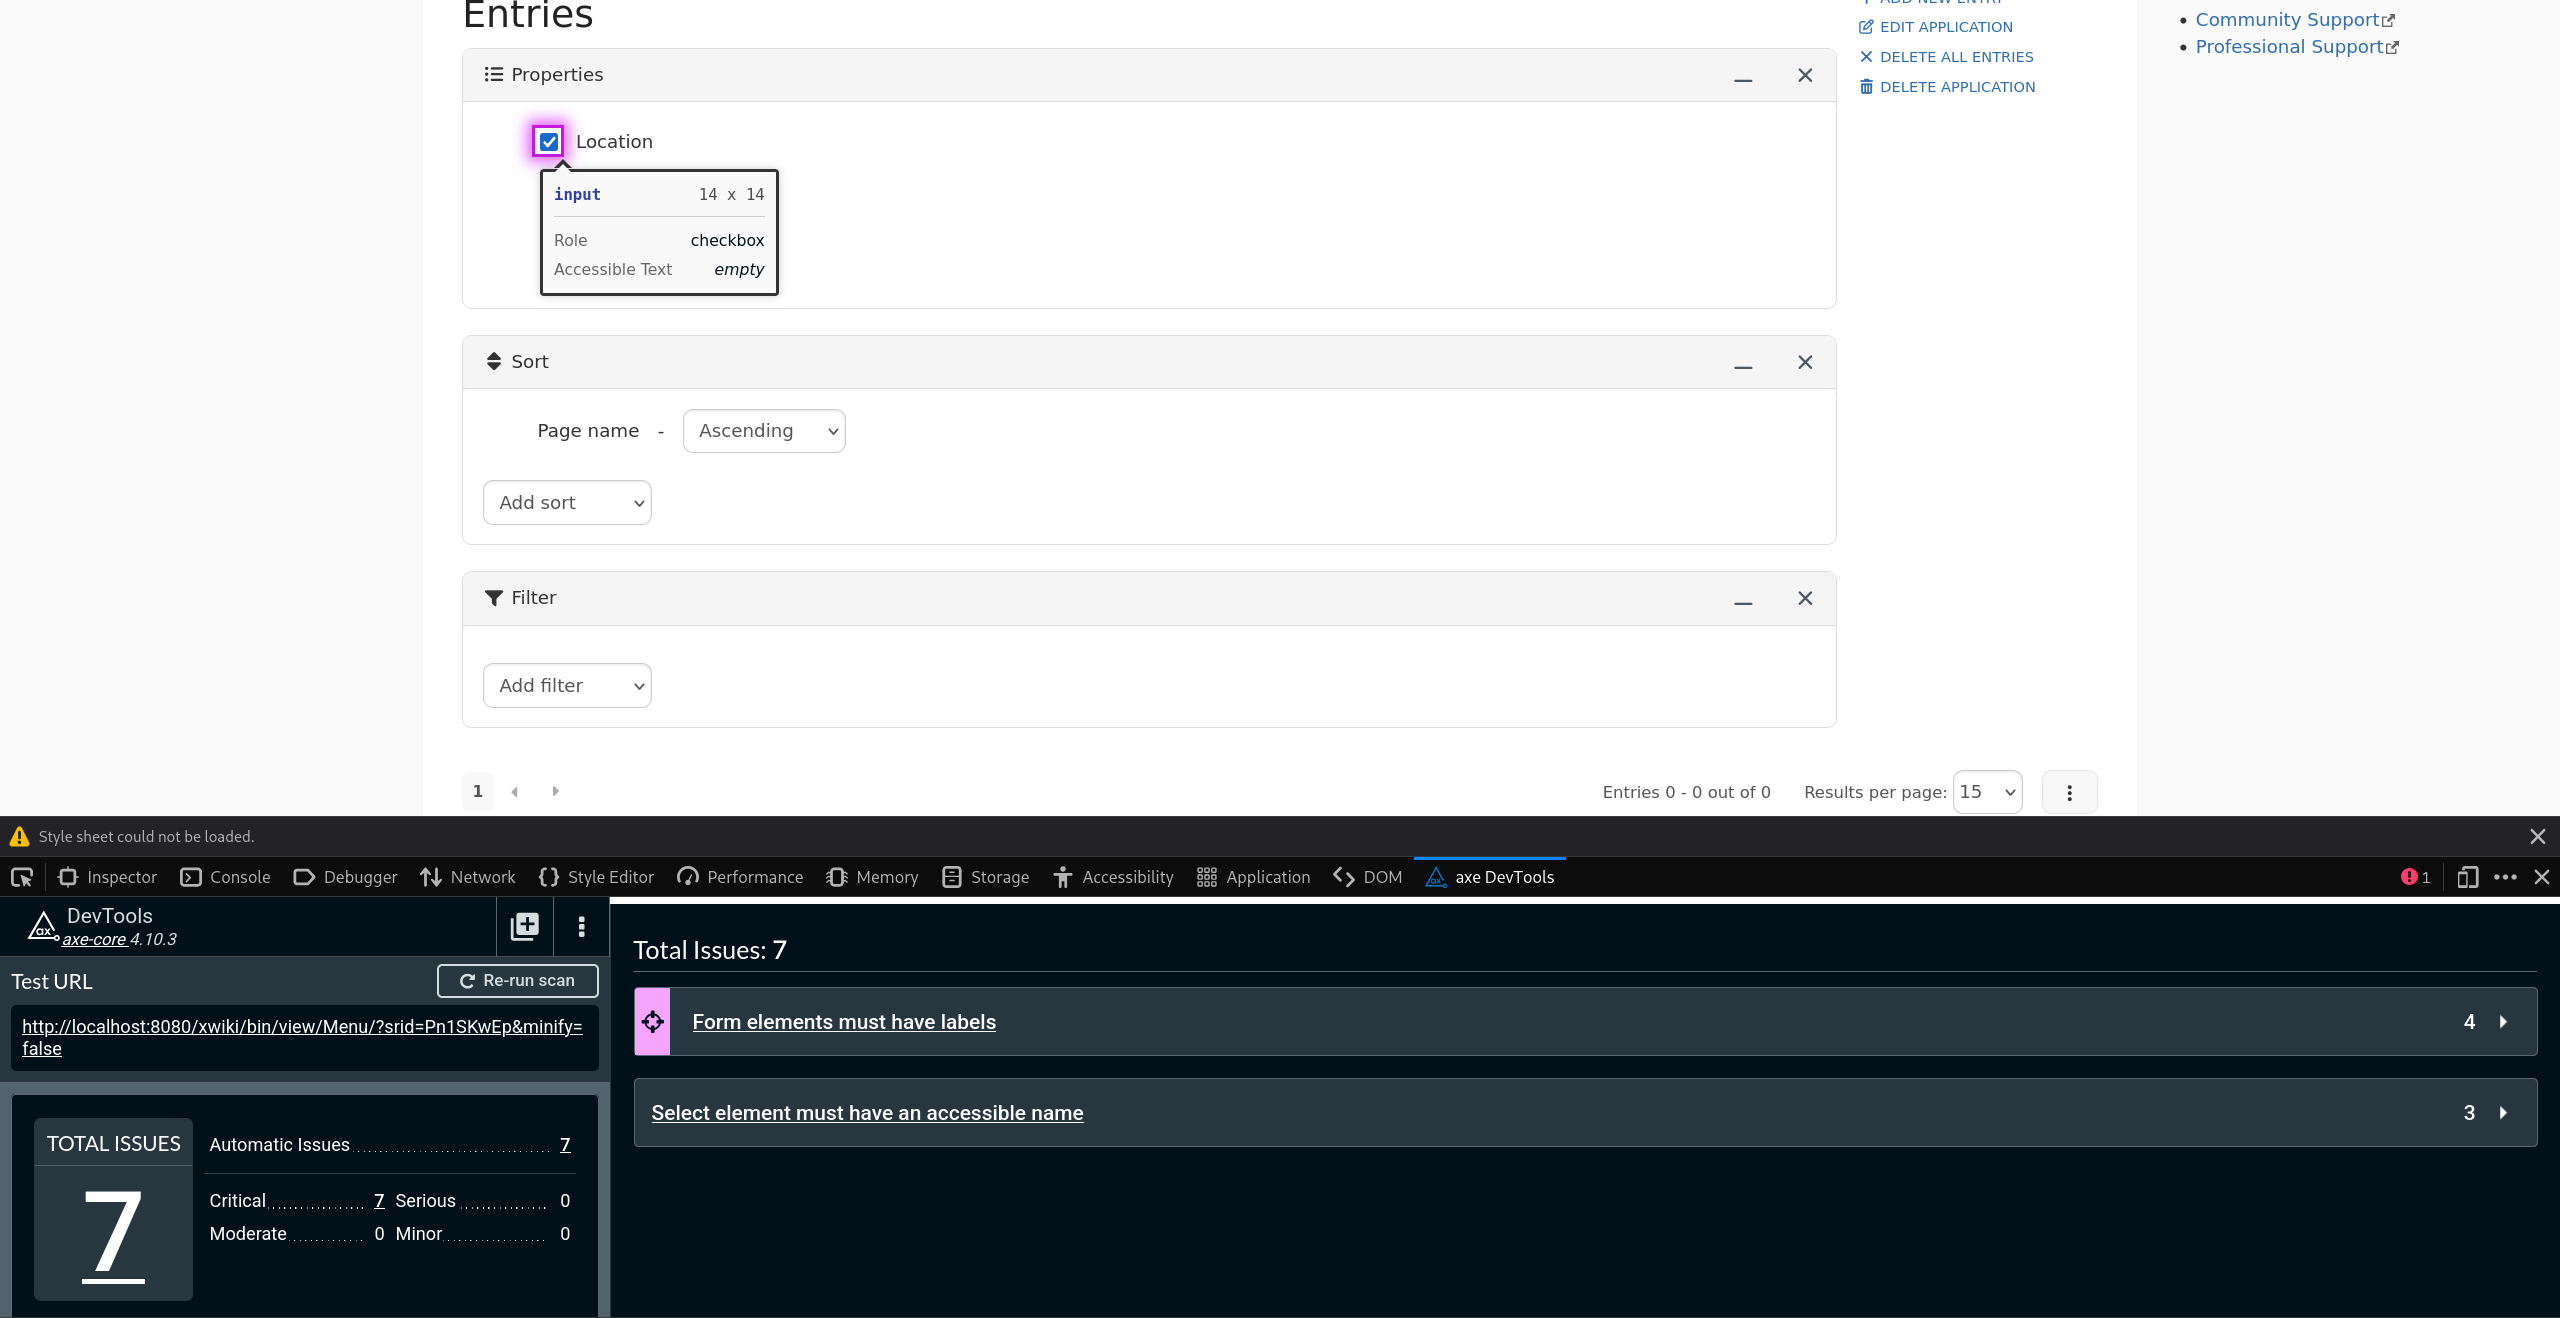
Task: Open the livetable three-dots options menu
Action: pyautogui.click(x=2069, y=792)
